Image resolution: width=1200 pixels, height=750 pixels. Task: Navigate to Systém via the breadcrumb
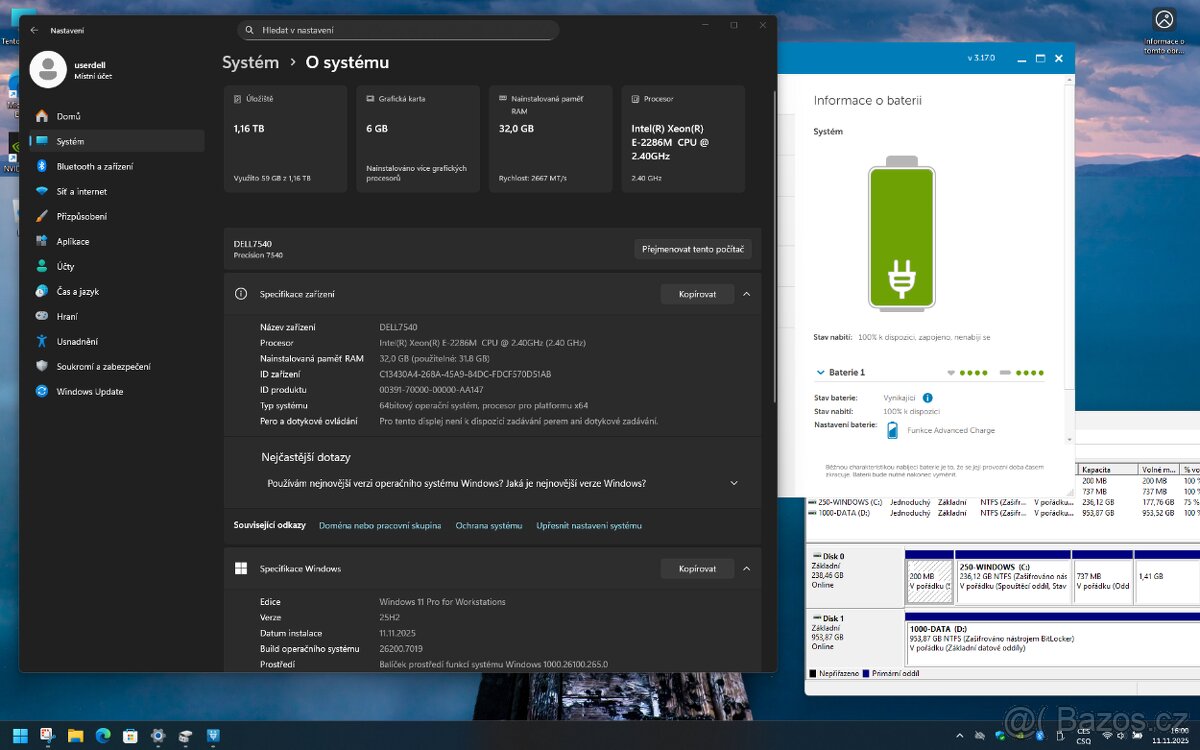tap(250, 62)
